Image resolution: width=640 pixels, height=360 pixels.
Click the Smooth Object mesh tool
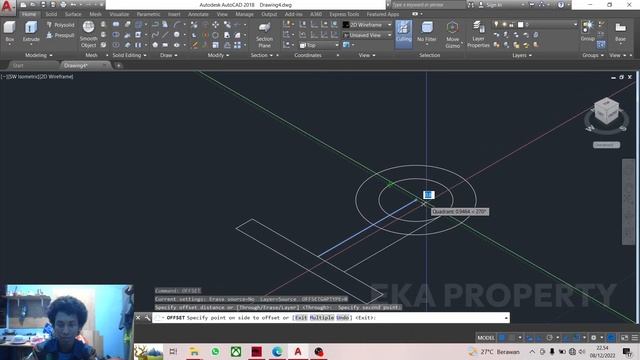tap(89, 34)
